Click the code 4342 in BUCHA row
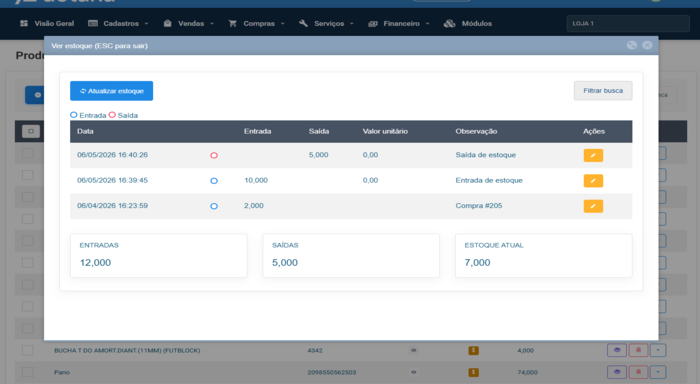700x384 pixels. pos(315,351)
